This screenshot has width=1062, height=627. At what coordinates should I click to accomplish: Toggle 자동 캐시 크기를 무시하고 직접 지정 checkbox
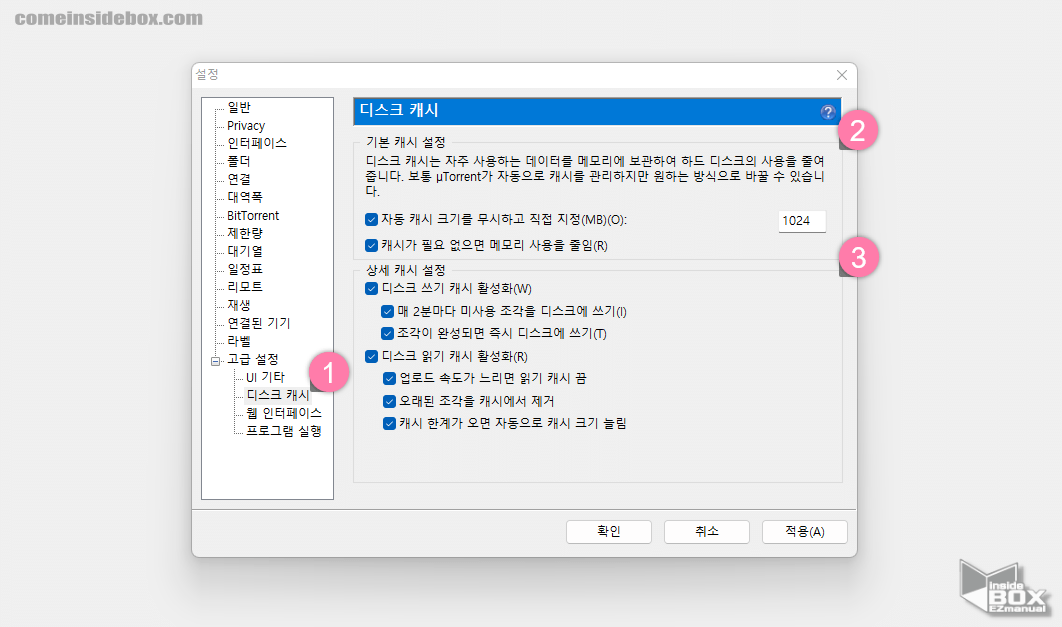click(371, 219)
